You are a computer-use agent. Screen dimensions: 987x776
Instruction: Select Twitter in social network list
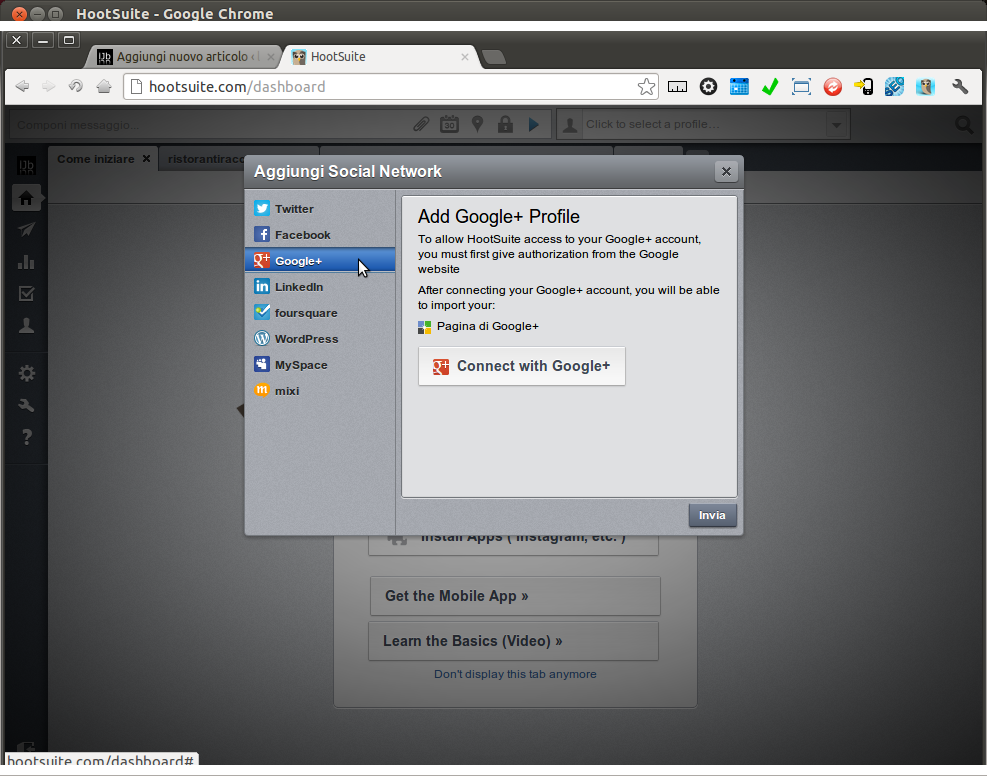320,209
